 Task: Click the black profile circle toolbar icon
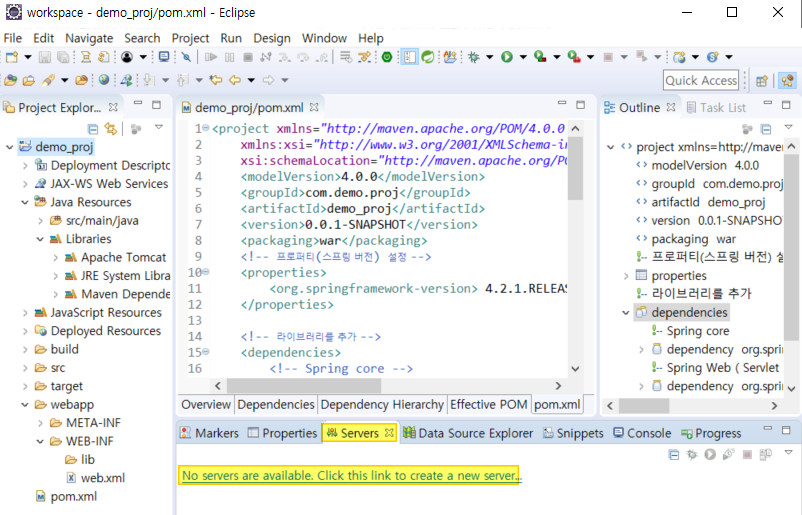pos(127,57)
